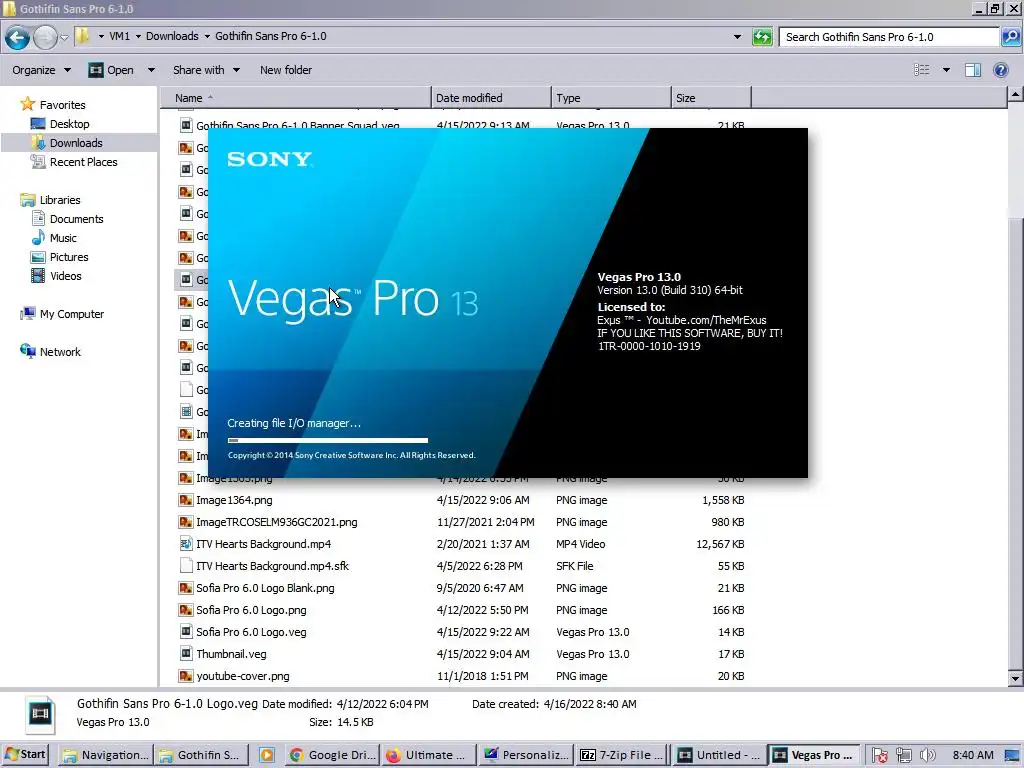The height and width of the screenshot is (768, 1024).
Task: Click the VM1 breadcrumb segment
Action: click(x=120, y=36)
